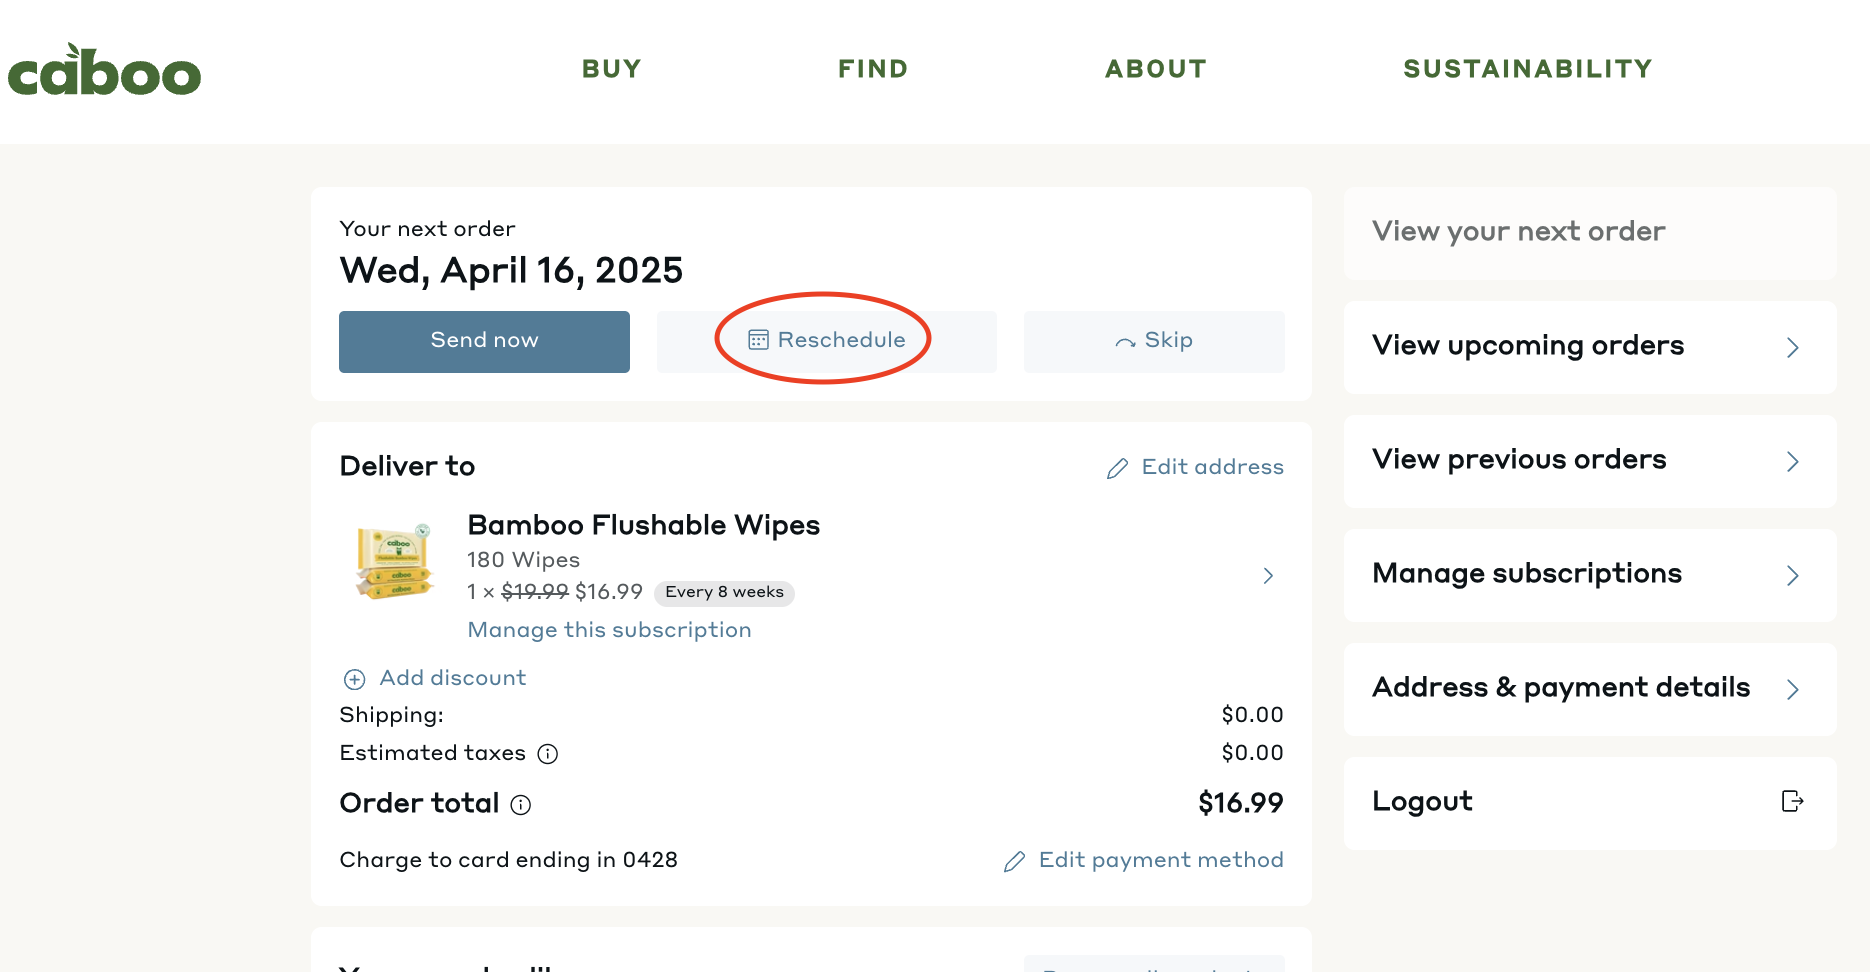Open Manage subscriptions
The image size is (1870, 972).
(1590, 575)
